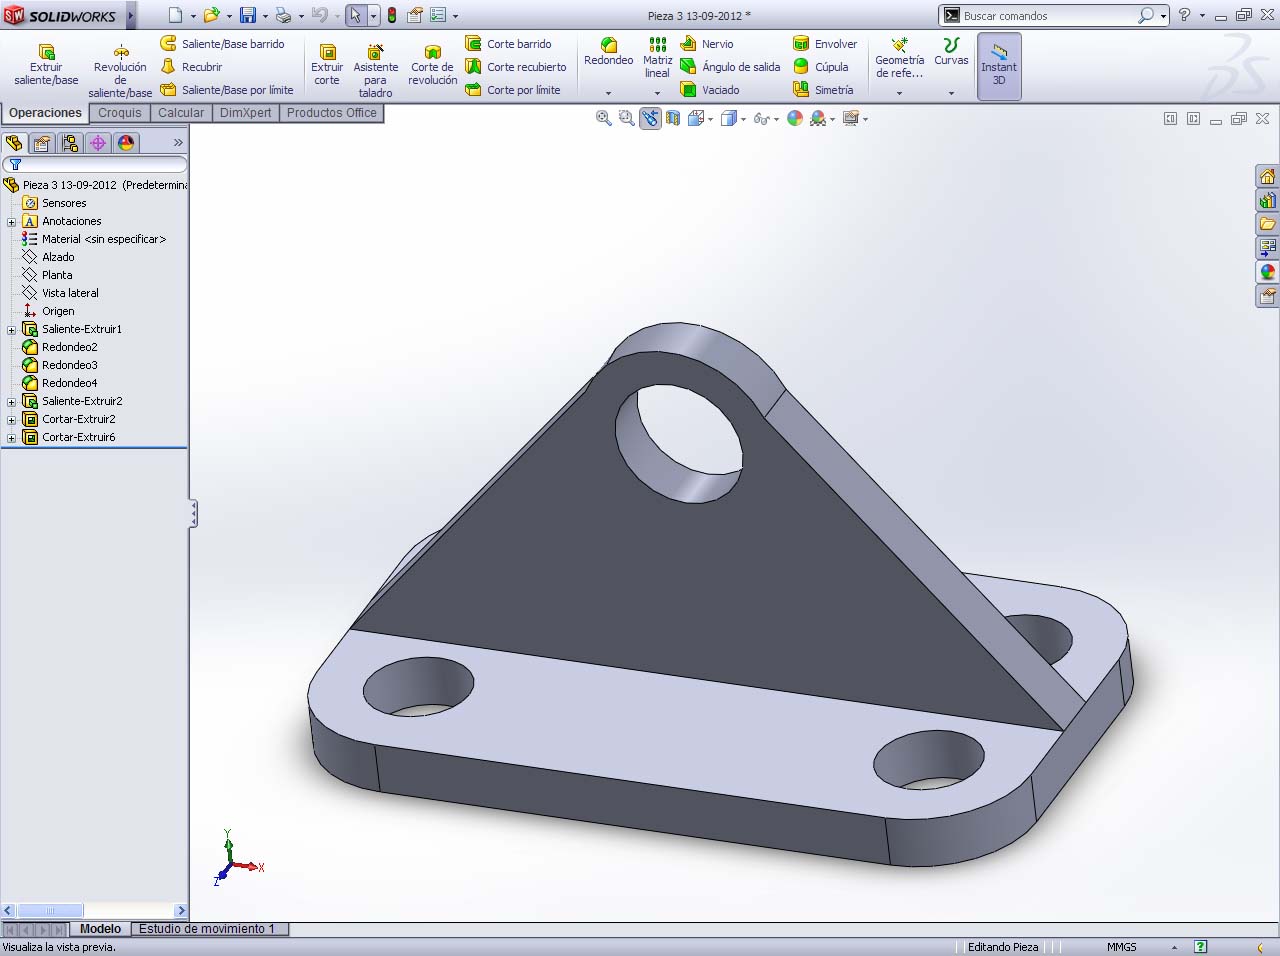Screen dimensions: 1280x956
Task: Click the Save diskette icon
Action: (248, 15)
